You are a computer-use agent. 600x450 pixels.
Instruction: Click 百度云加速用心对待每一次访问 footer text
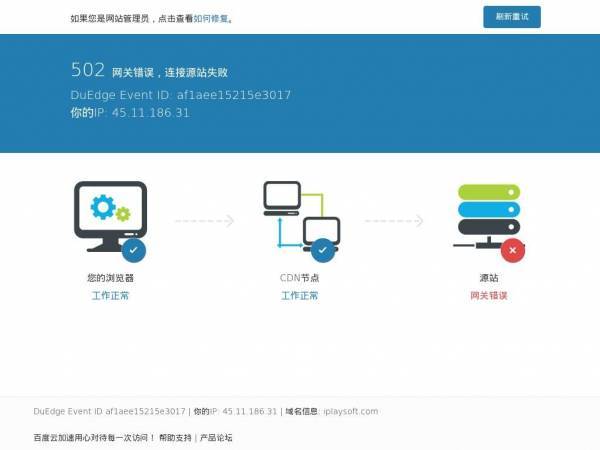[94, 437]
